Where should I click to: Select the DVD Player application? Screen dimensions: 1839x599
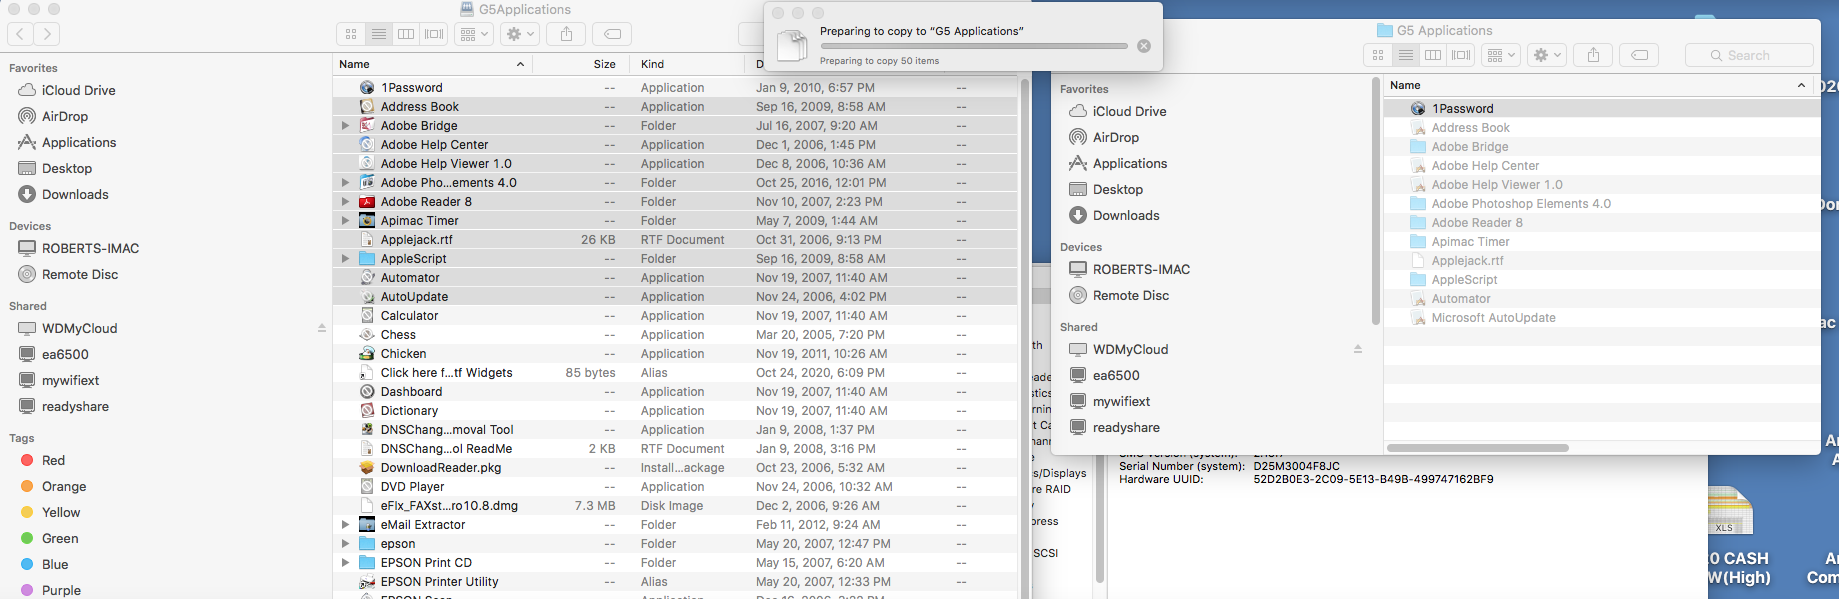(x=412, y=487)
